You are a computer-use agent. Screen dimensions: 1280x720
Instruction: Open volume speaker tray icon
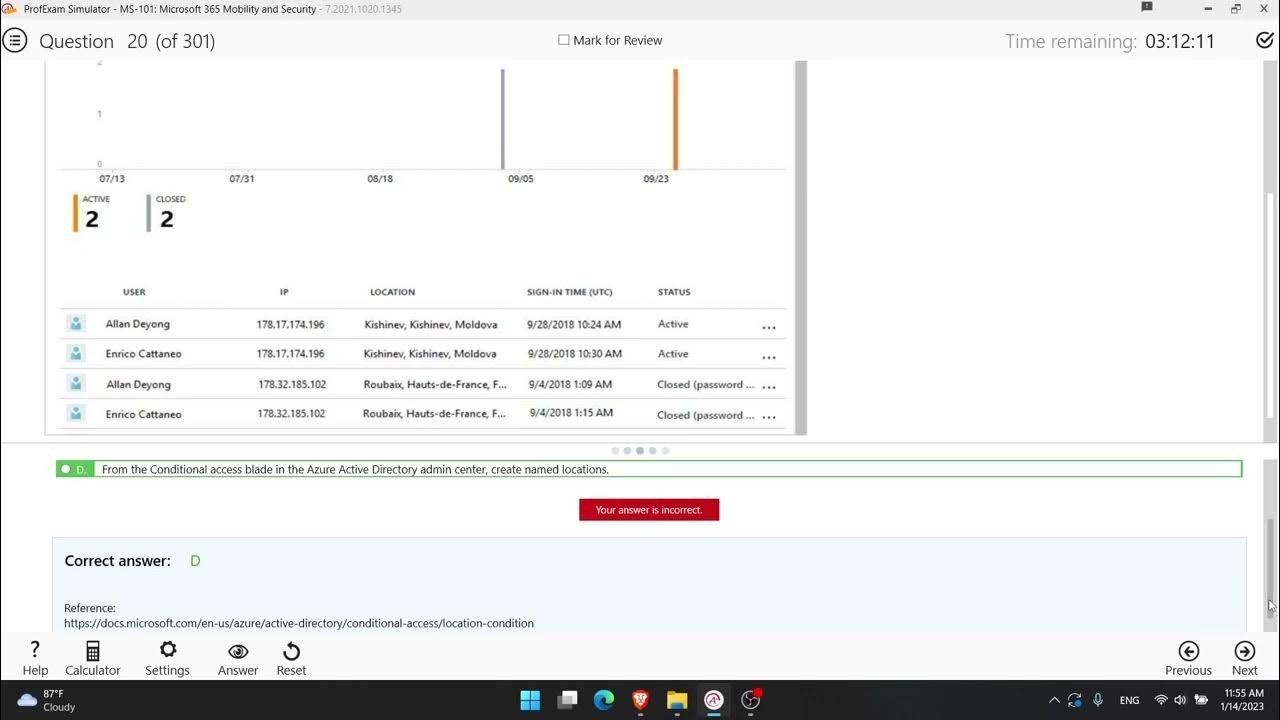1180,700
